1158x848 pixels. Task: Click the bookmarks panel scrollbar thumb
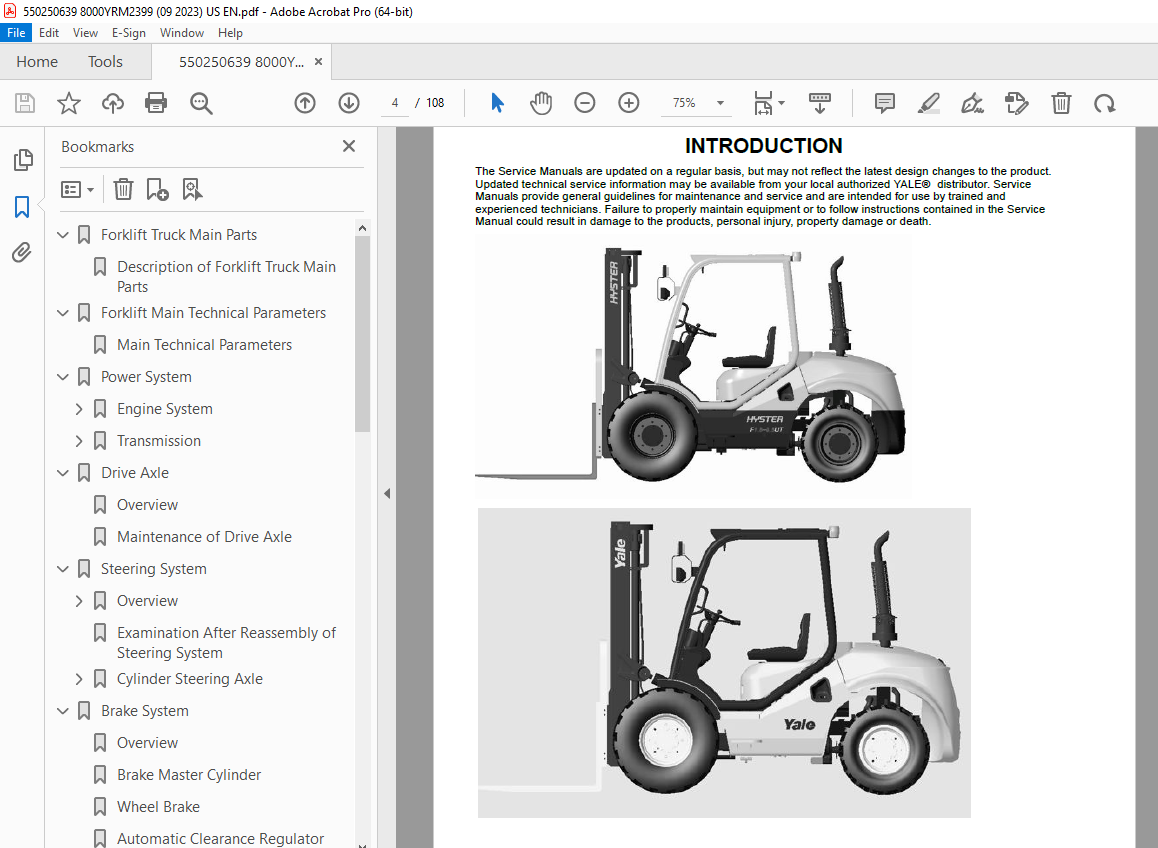click(x=362, y=334)
